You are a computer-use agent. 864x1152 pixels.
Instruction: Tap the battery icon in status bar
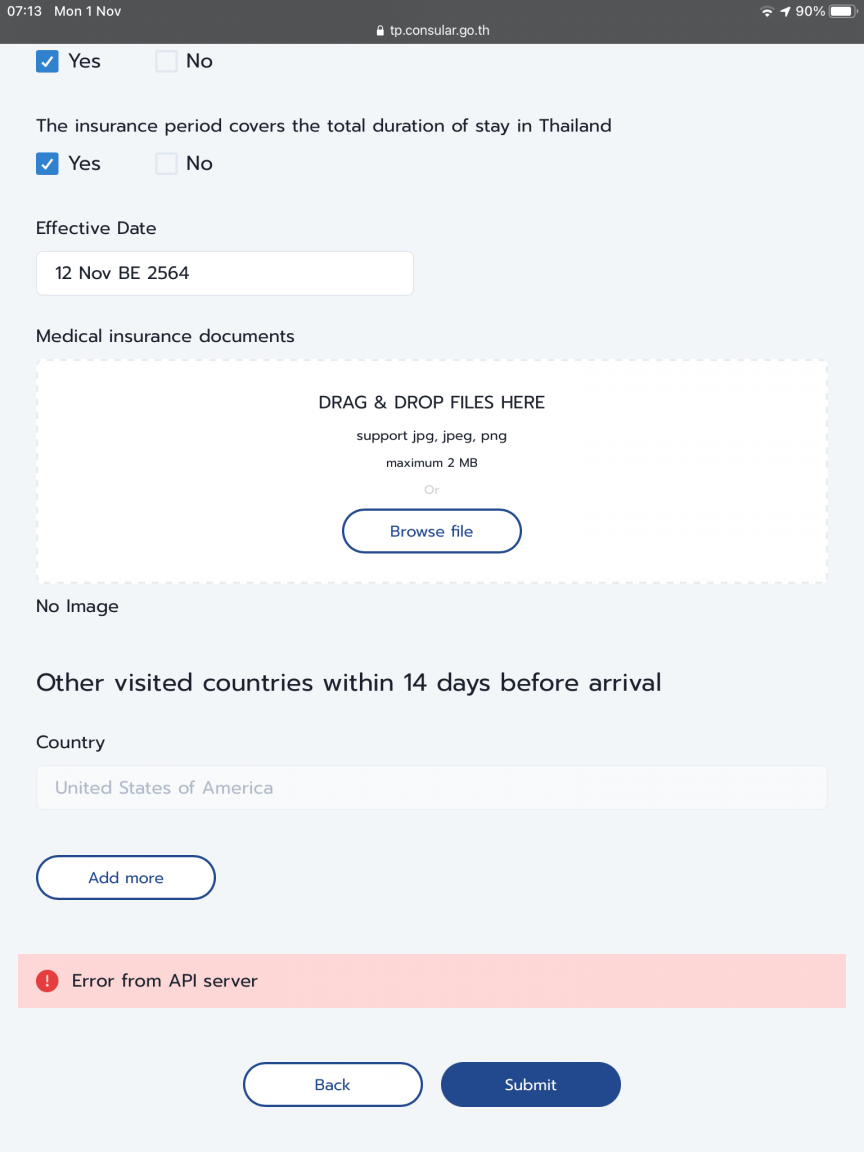tap(843, 12)
